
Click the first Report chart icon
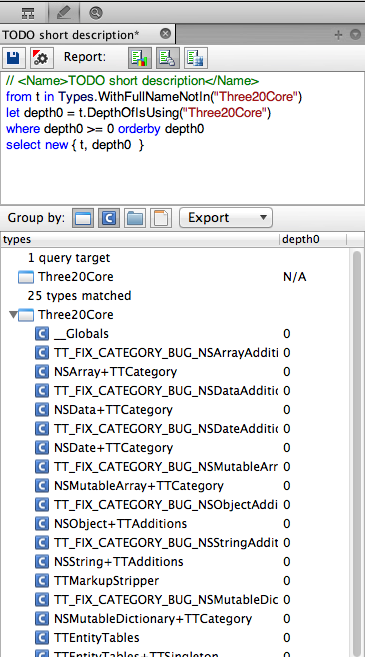coord(140,57)
